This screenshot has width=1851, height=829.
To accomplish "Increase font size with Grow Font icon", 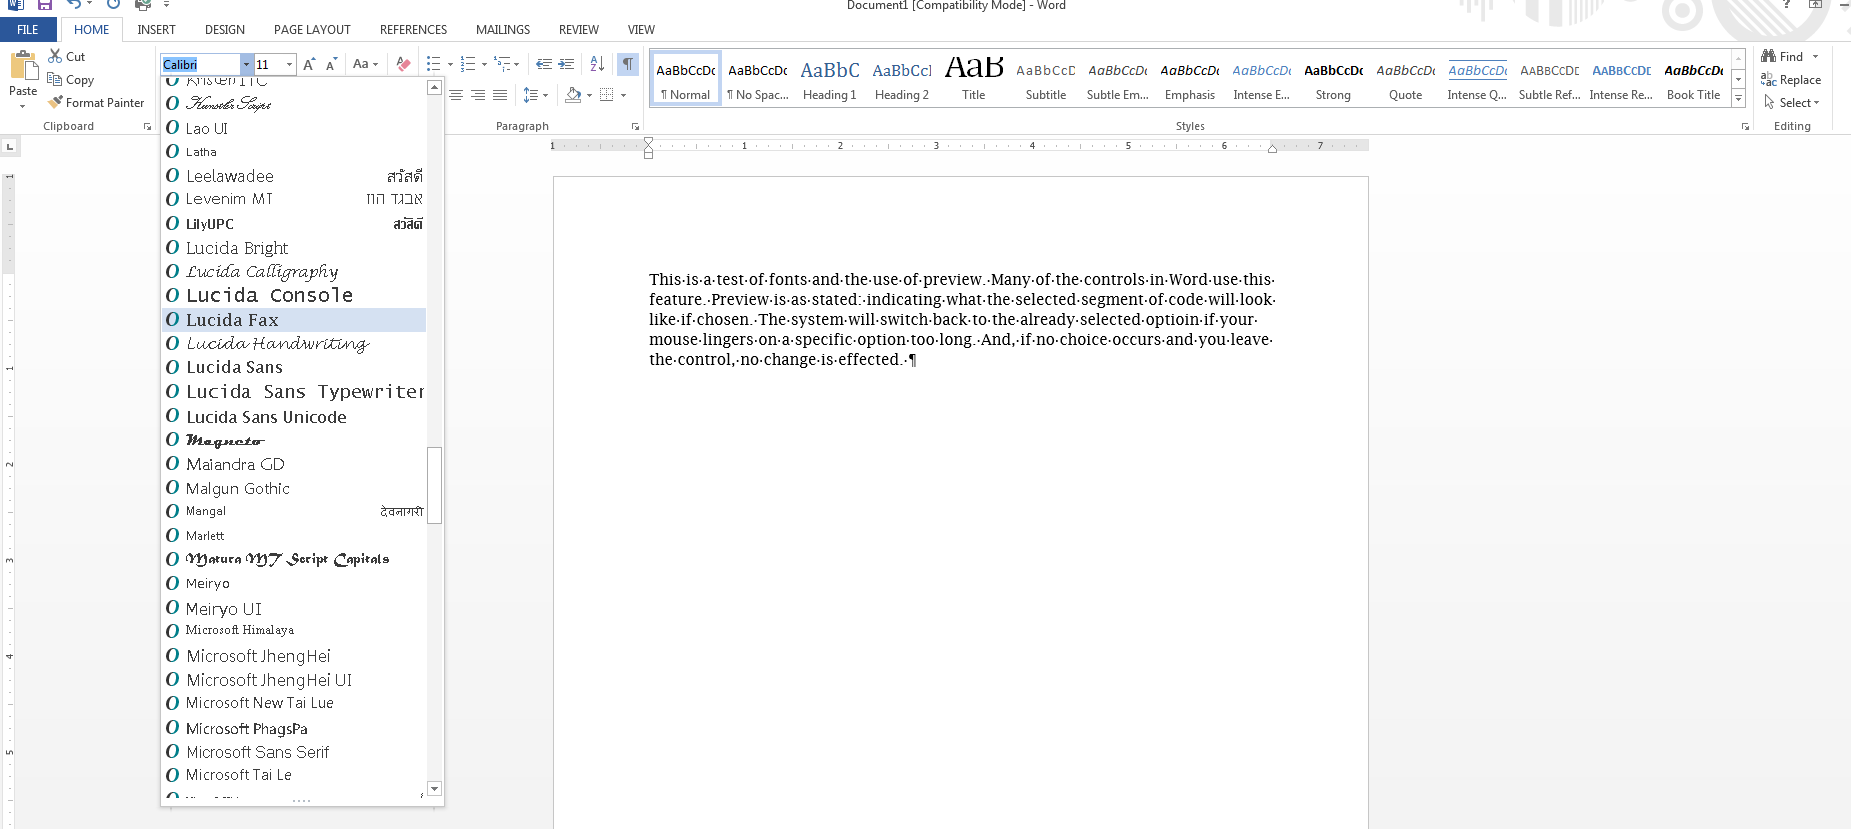I will pyautogui.click(x=310, y=64).
